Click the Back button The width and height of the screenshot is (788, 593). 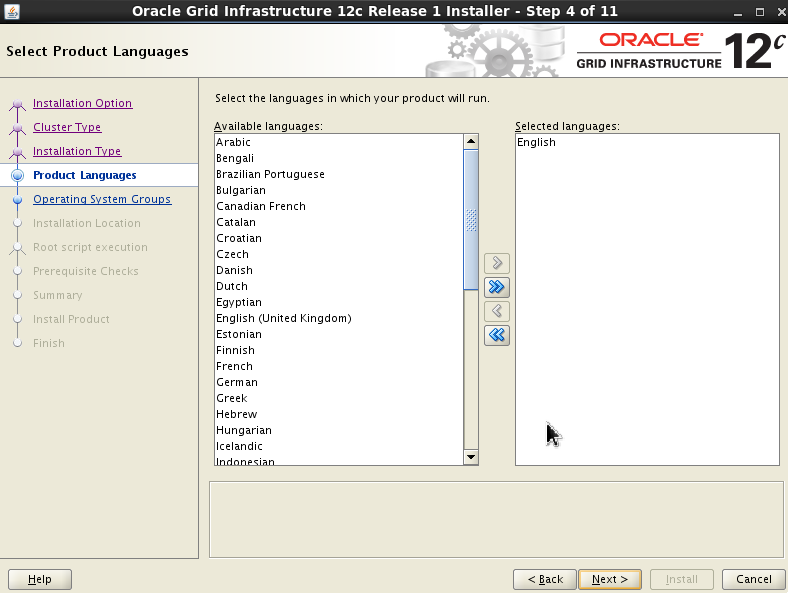click(x=545, y=579)
